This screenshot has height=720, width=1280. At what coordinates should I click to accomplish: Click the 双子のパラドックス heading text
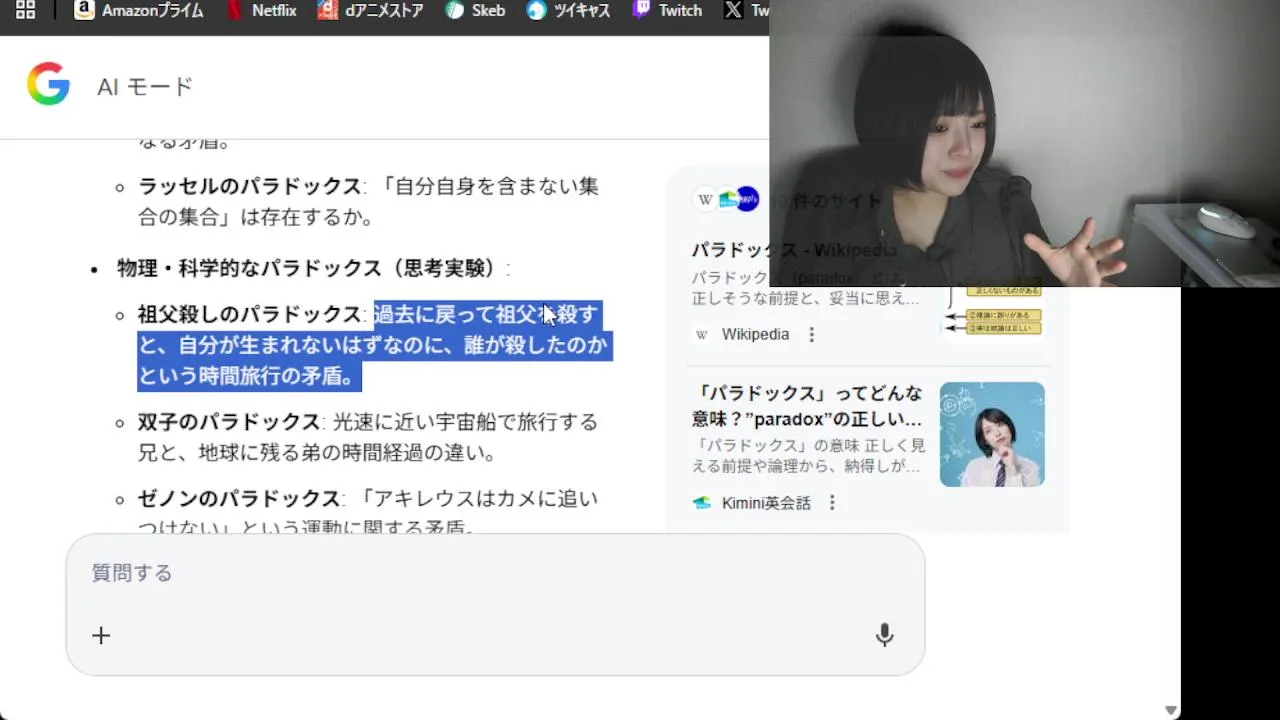(x=228, y=422)
